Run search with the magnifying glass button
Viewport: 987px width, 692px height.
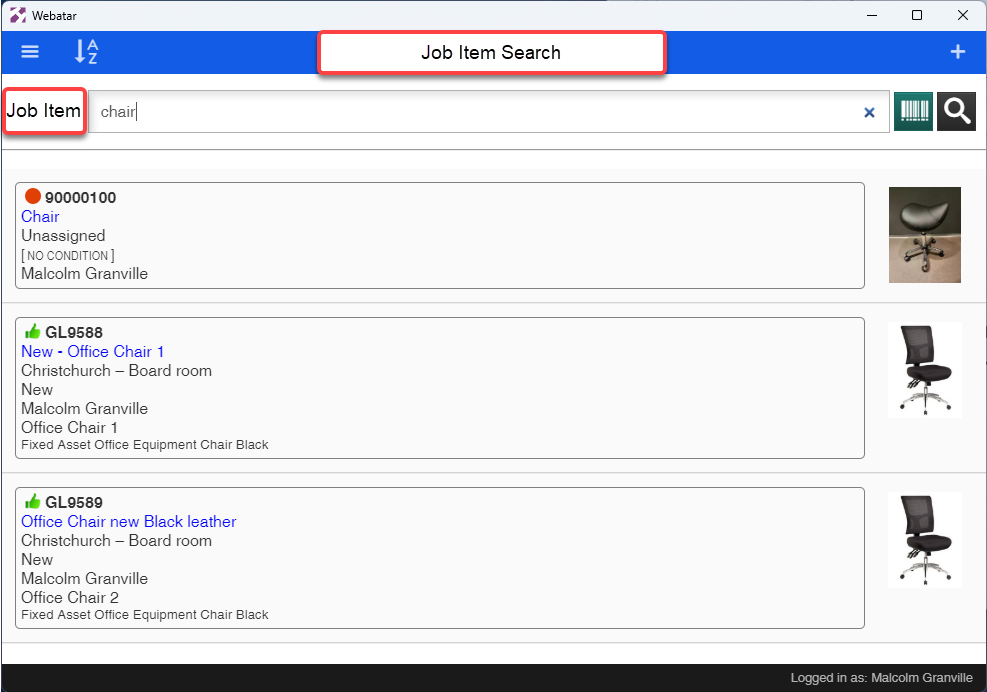(x=956, y=111)
